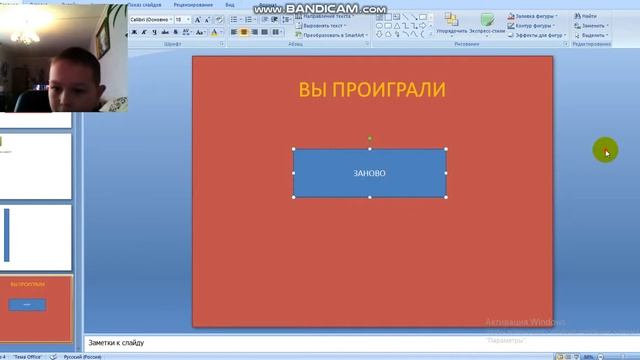Open Paragraph (Абзац) dialog launcher
Screen dimensions: 640x360
[x=367, y=44]
